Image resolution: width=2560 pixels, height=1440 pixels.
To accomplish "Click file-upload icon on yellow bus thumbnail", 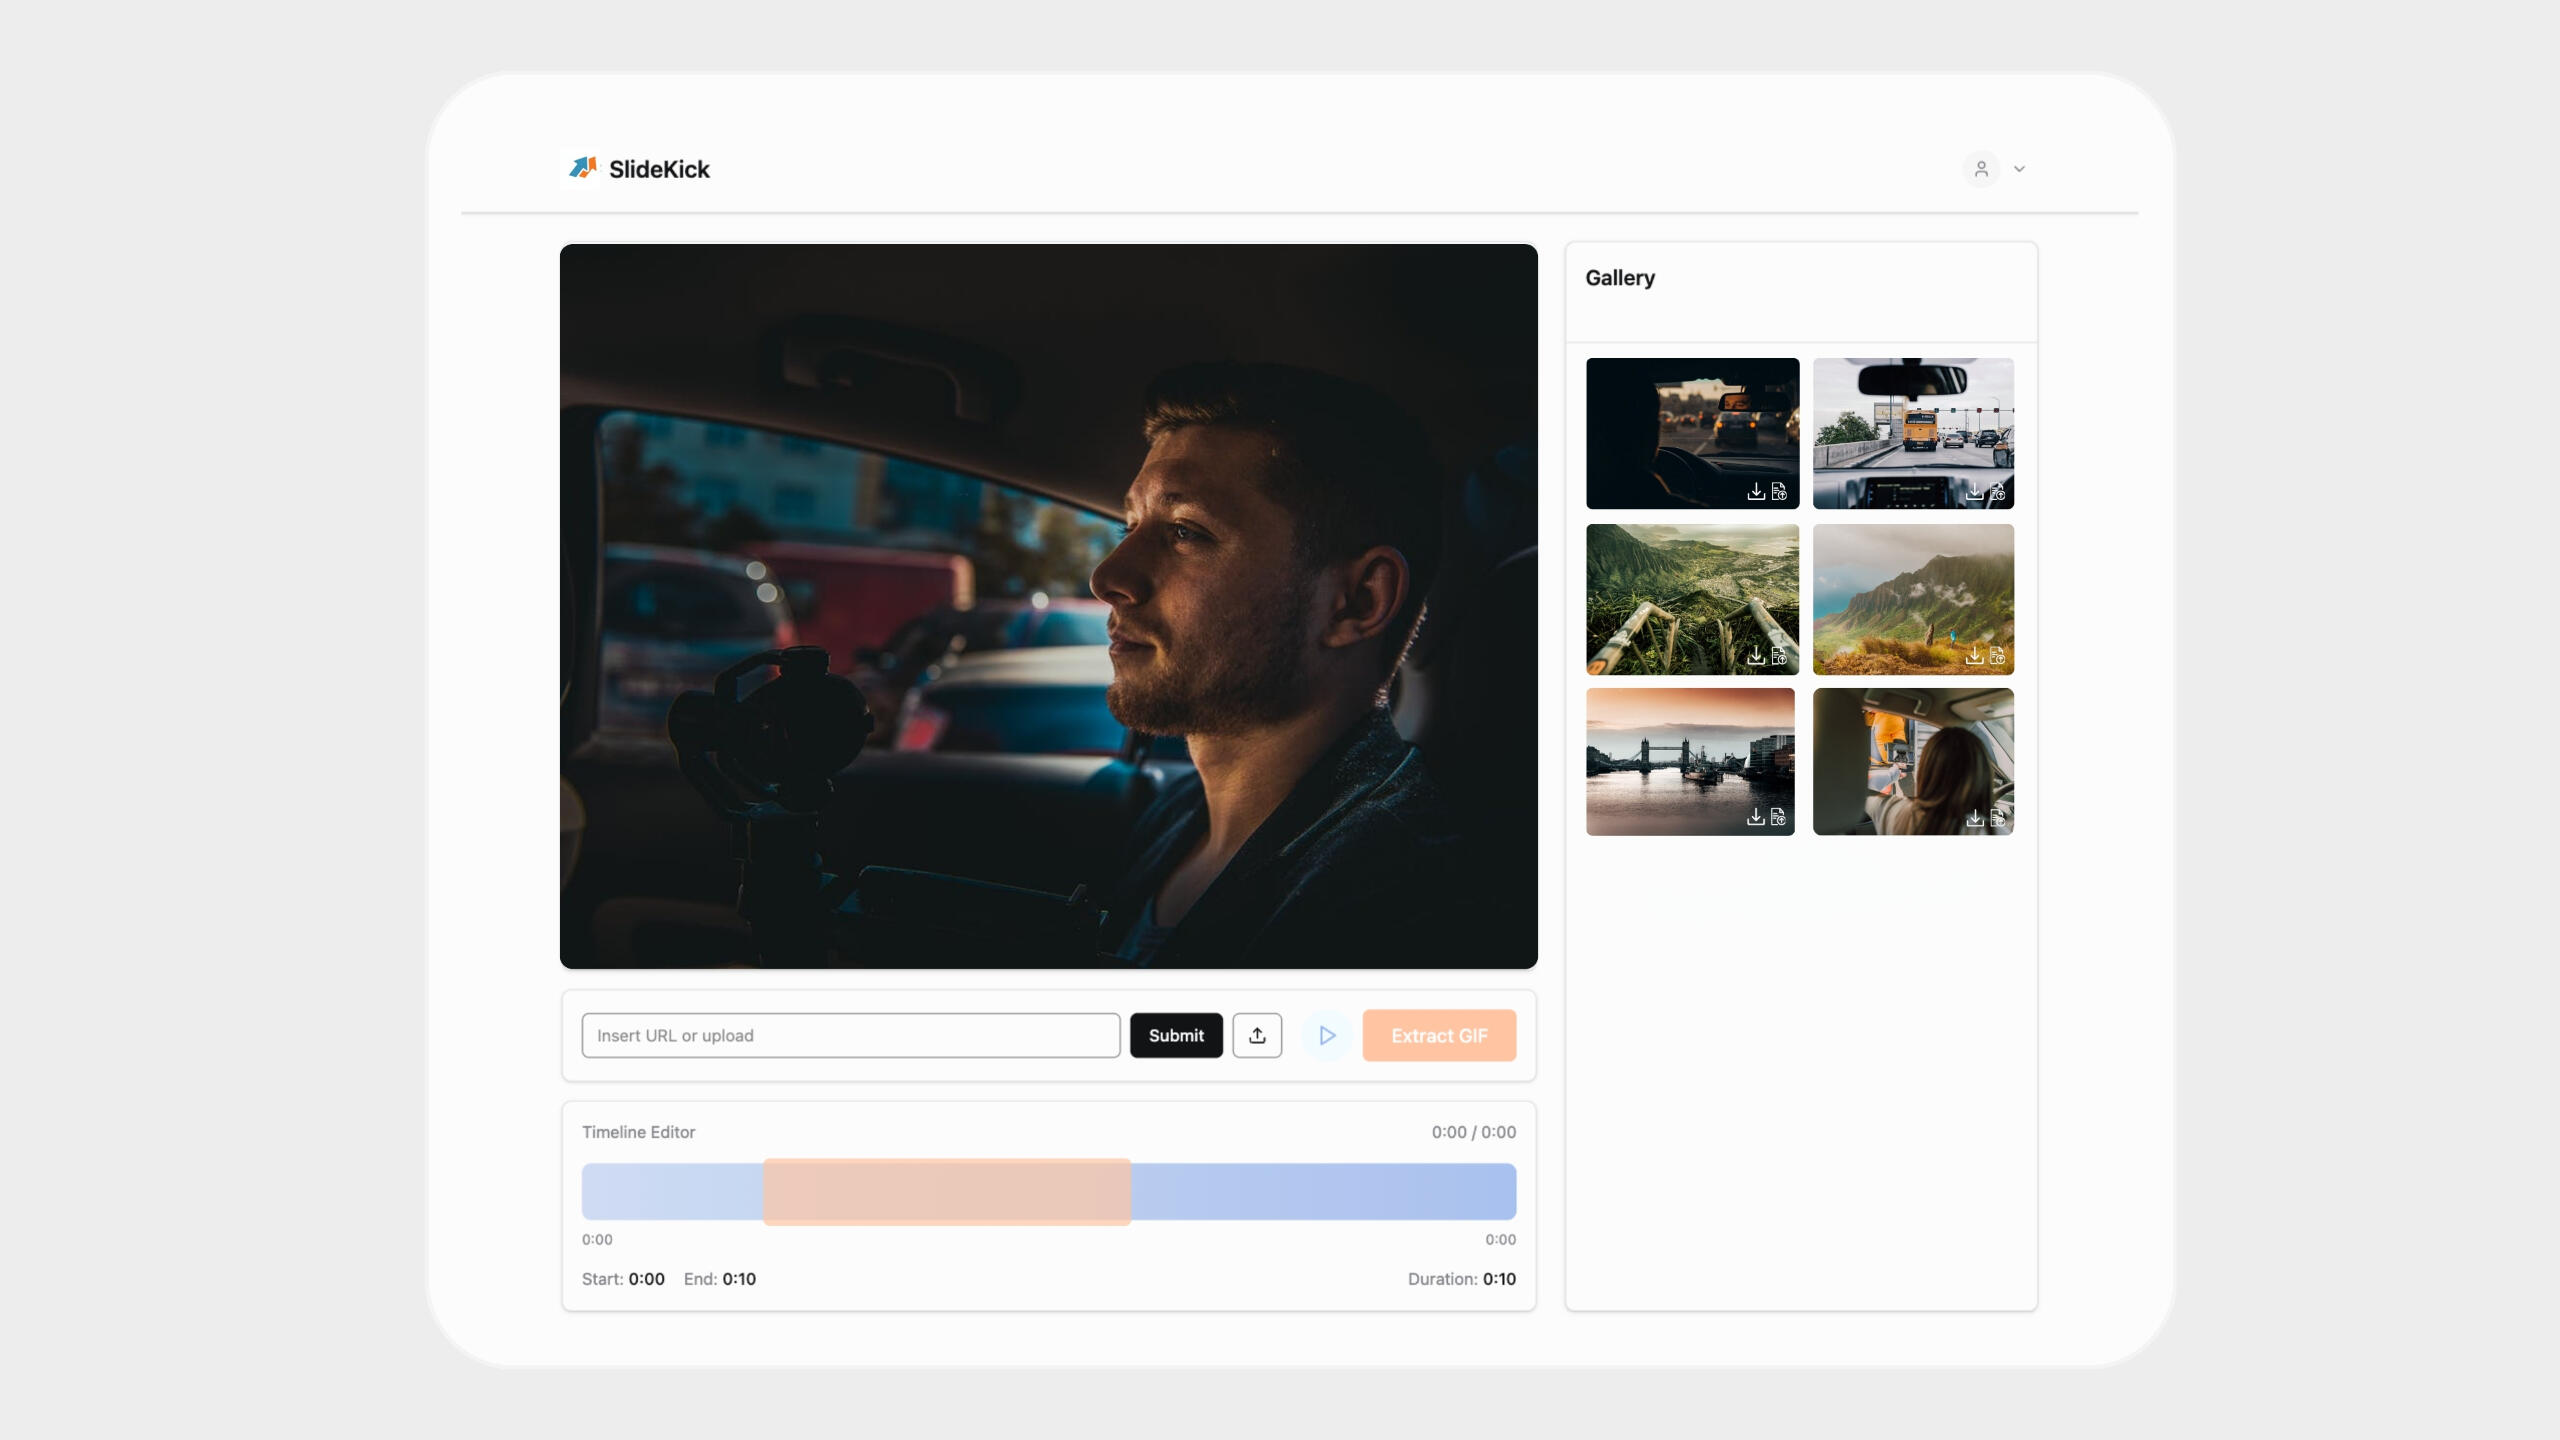I will click(1997, 491).
